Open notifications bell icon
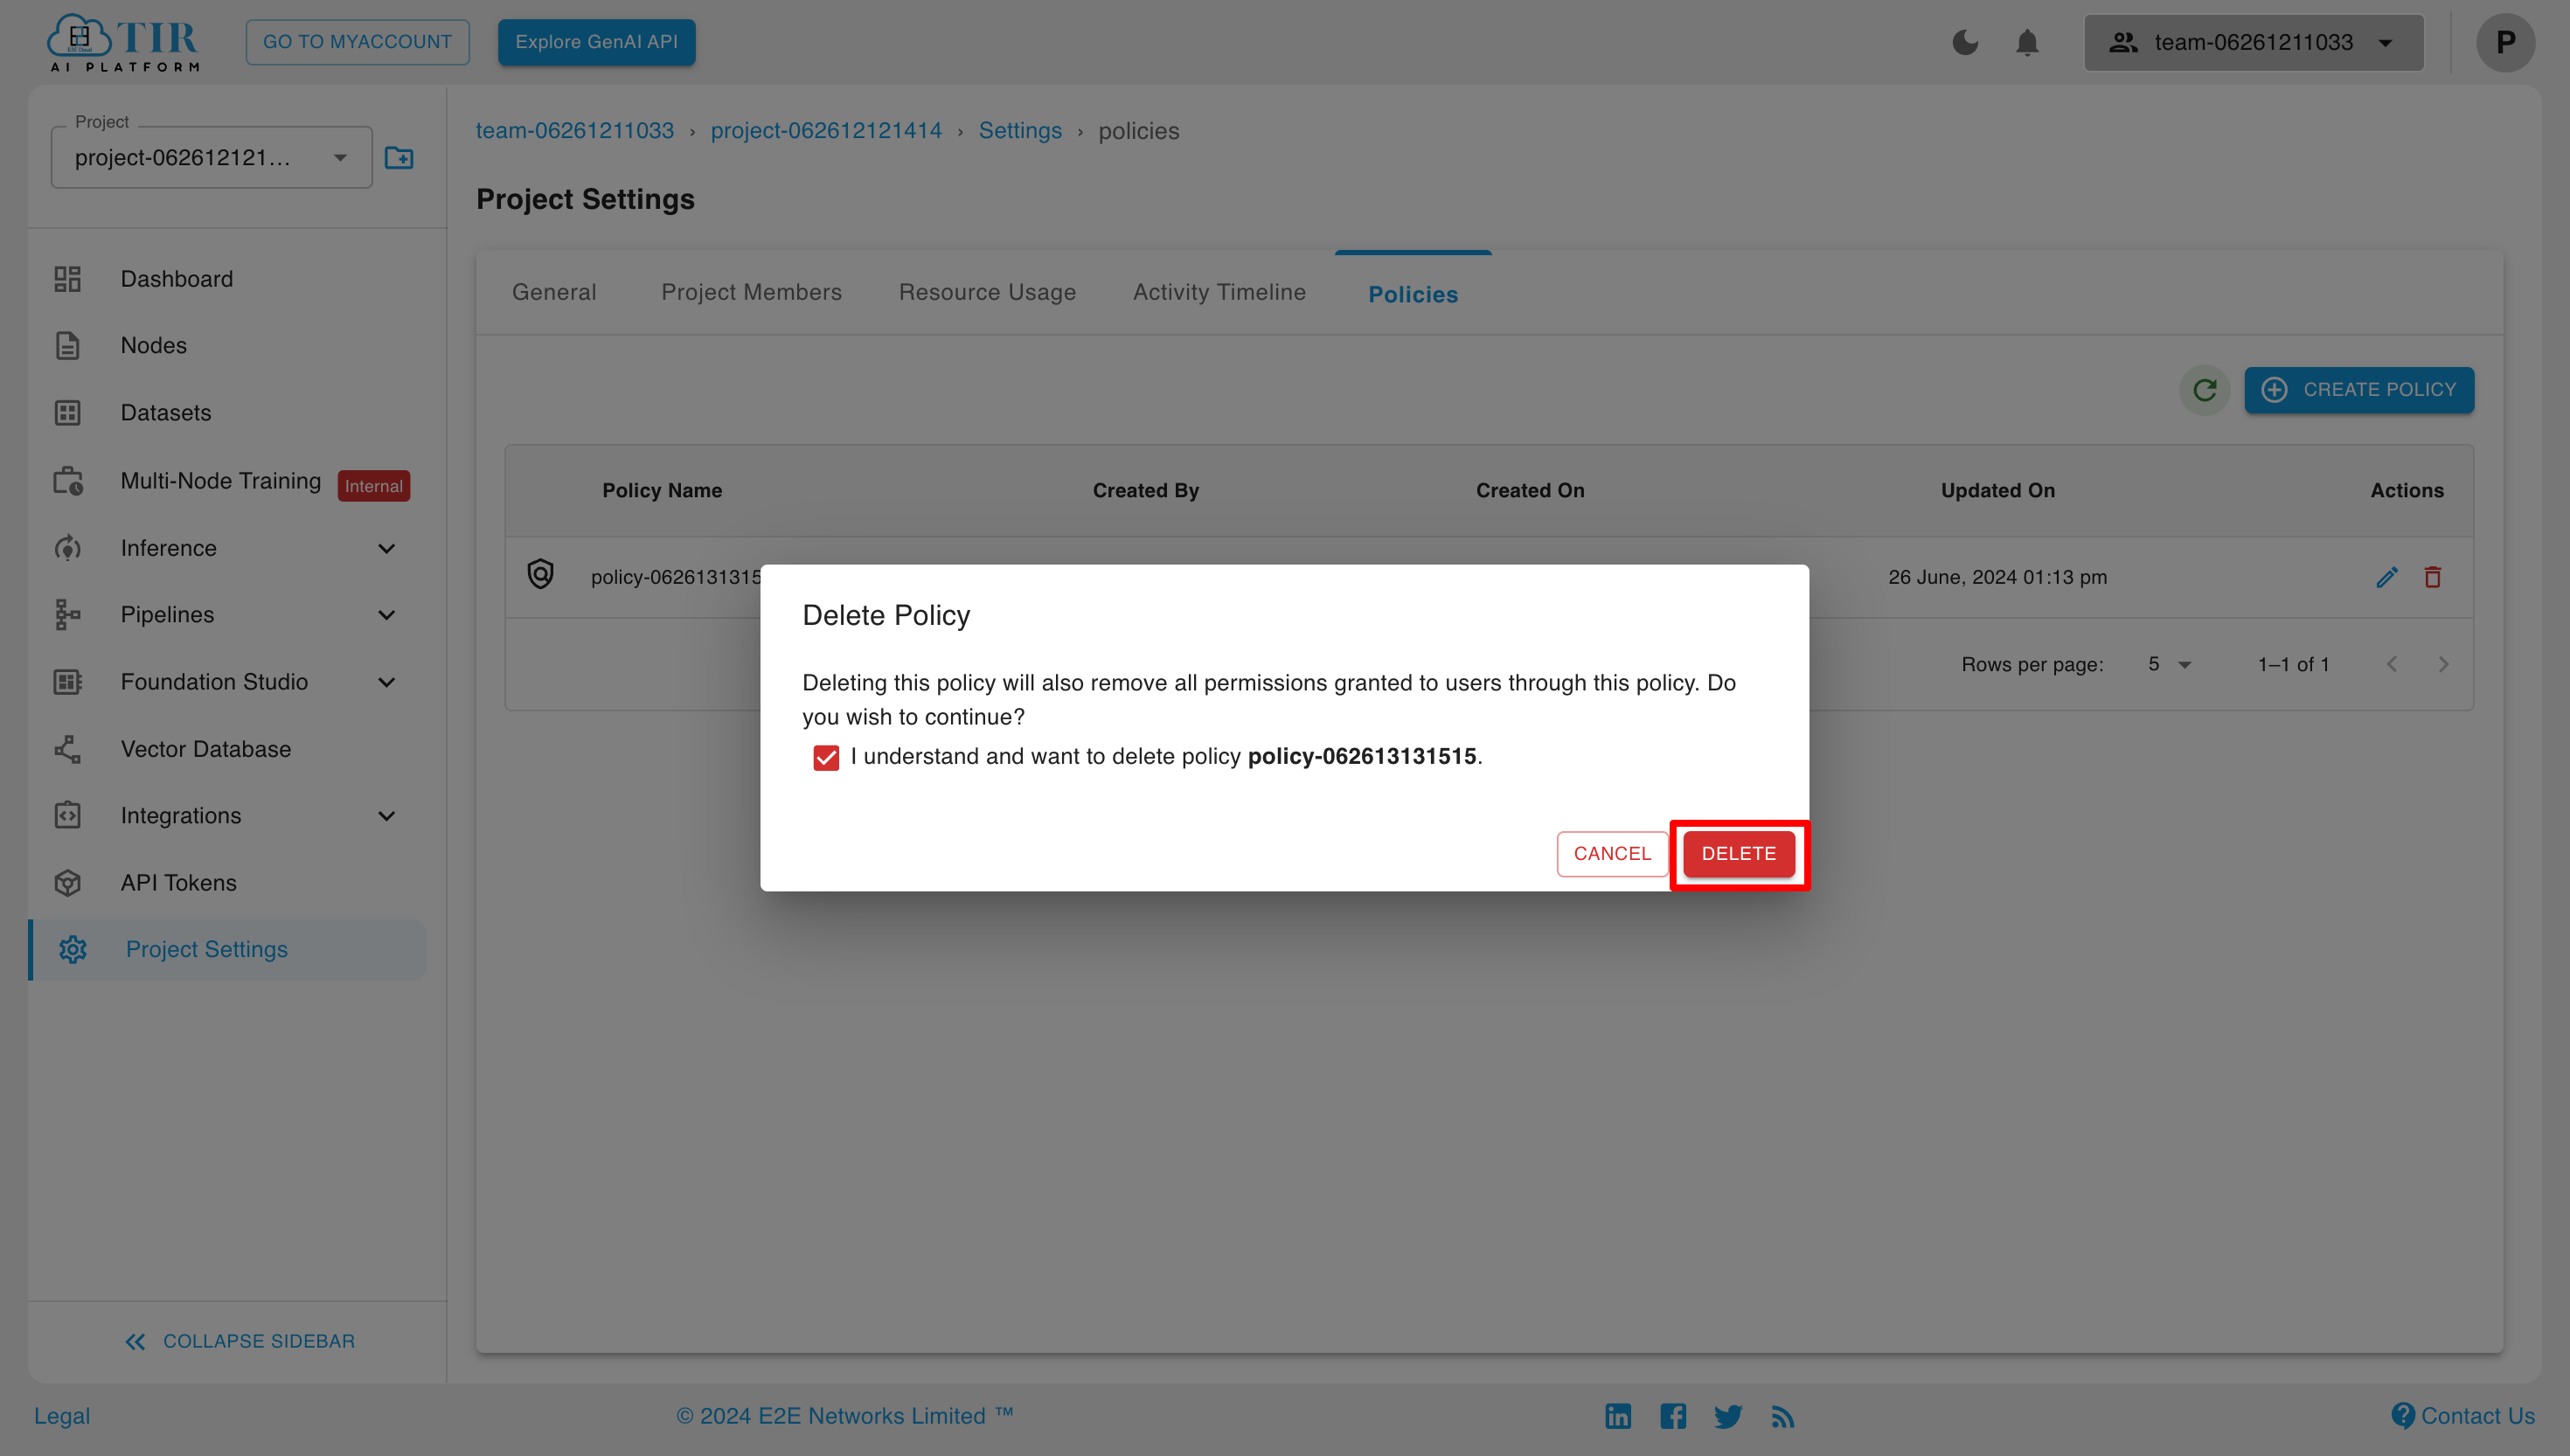 pyautogui.click(x=2027, y=42)
